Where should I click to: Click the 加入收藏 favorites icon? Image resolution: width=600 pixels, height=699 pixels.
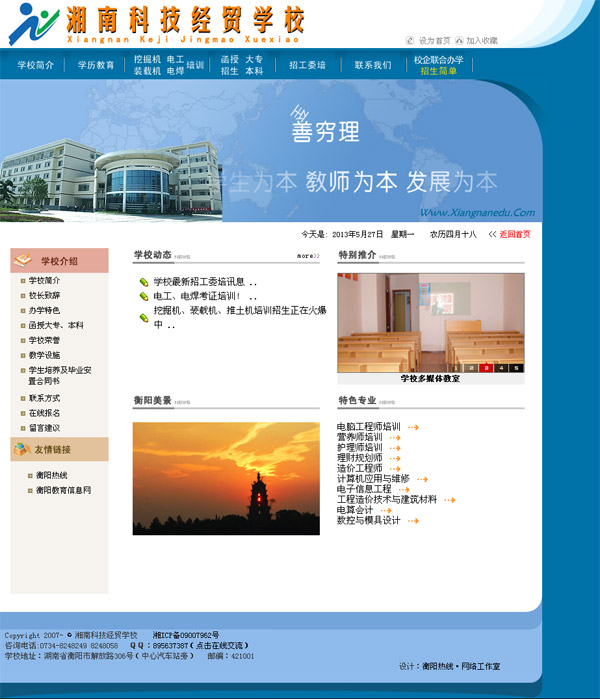[459, 41]
